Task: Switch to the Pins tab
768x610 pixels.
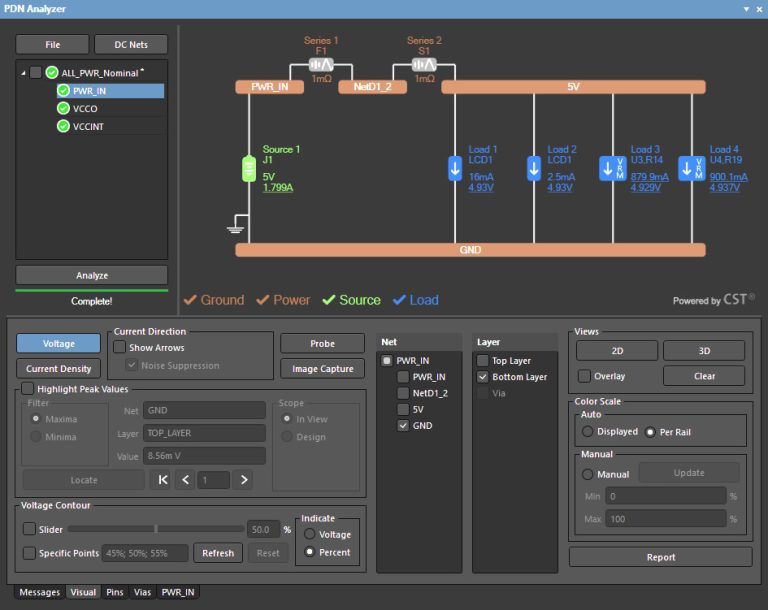Action: (x=115, y=592)
